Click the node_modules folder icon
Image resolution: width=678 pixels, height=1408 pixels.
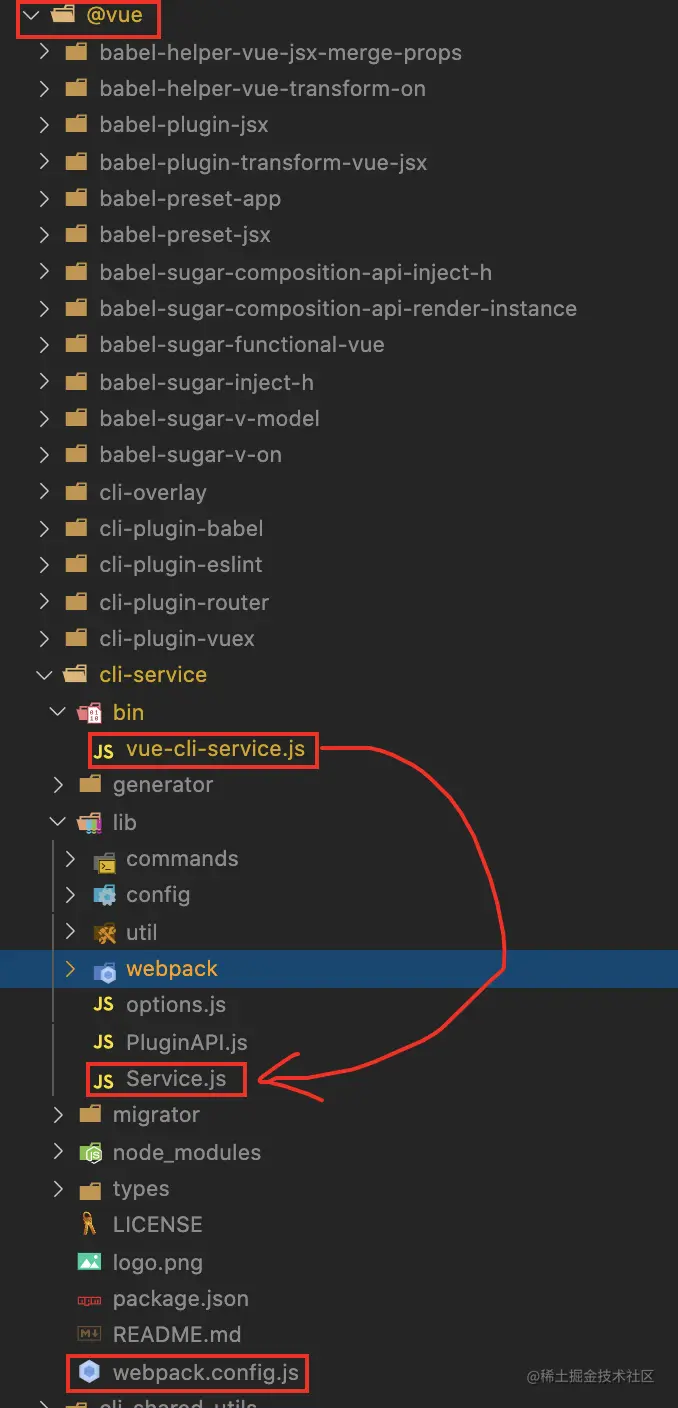90,1152
